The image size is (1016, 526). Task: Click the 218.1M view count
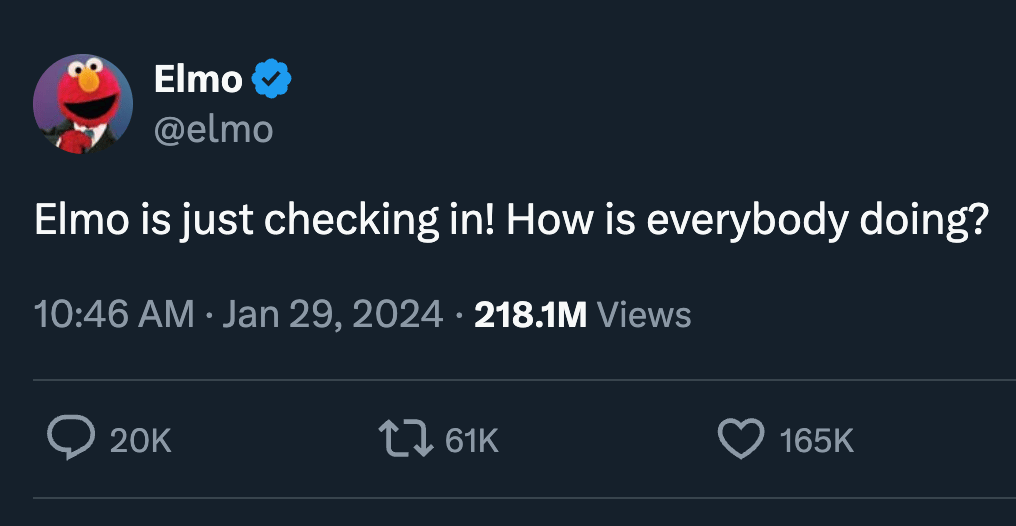[530, 315]
